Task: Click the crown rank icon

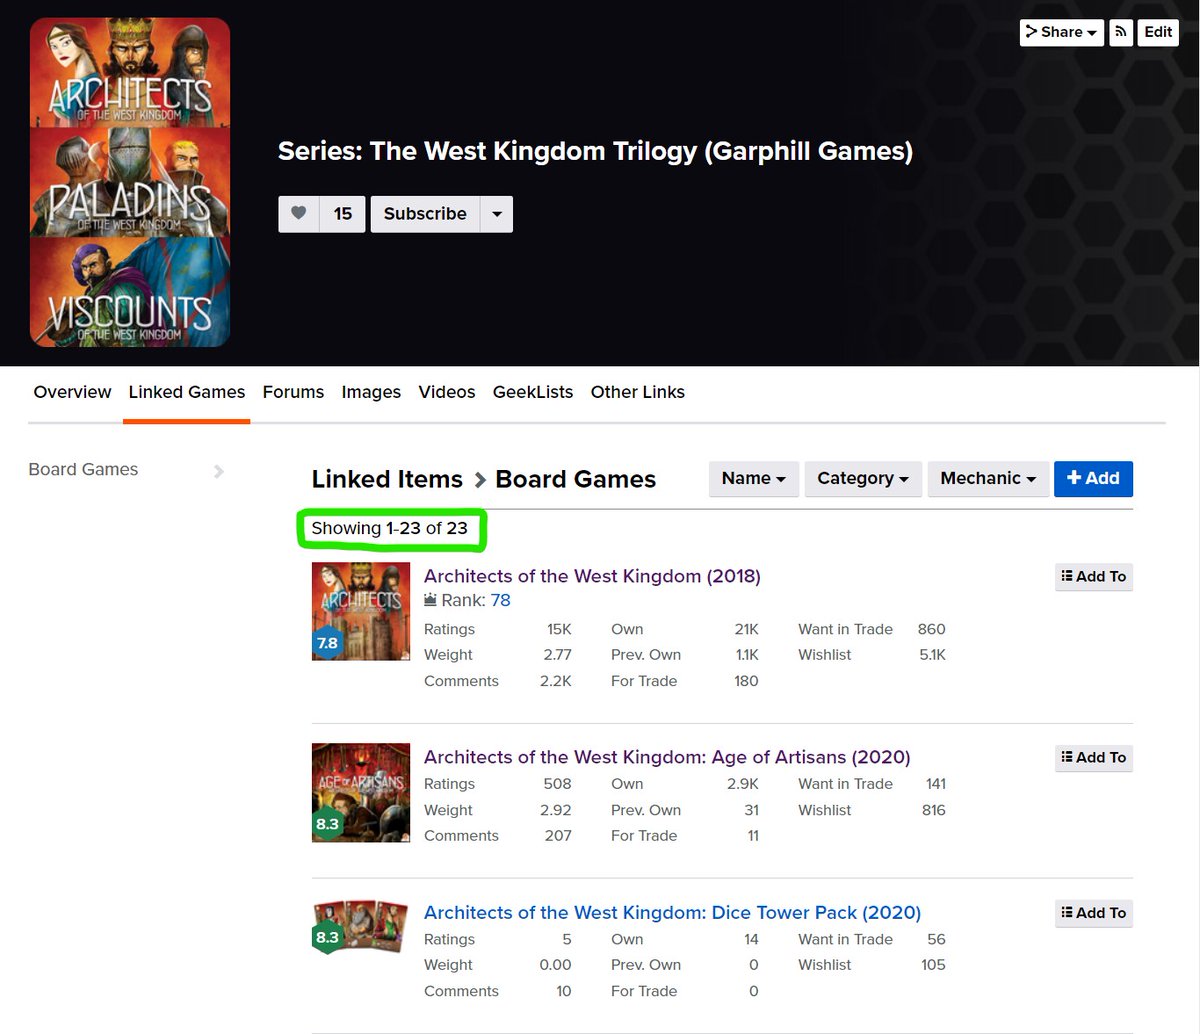Action: [430, 600]
